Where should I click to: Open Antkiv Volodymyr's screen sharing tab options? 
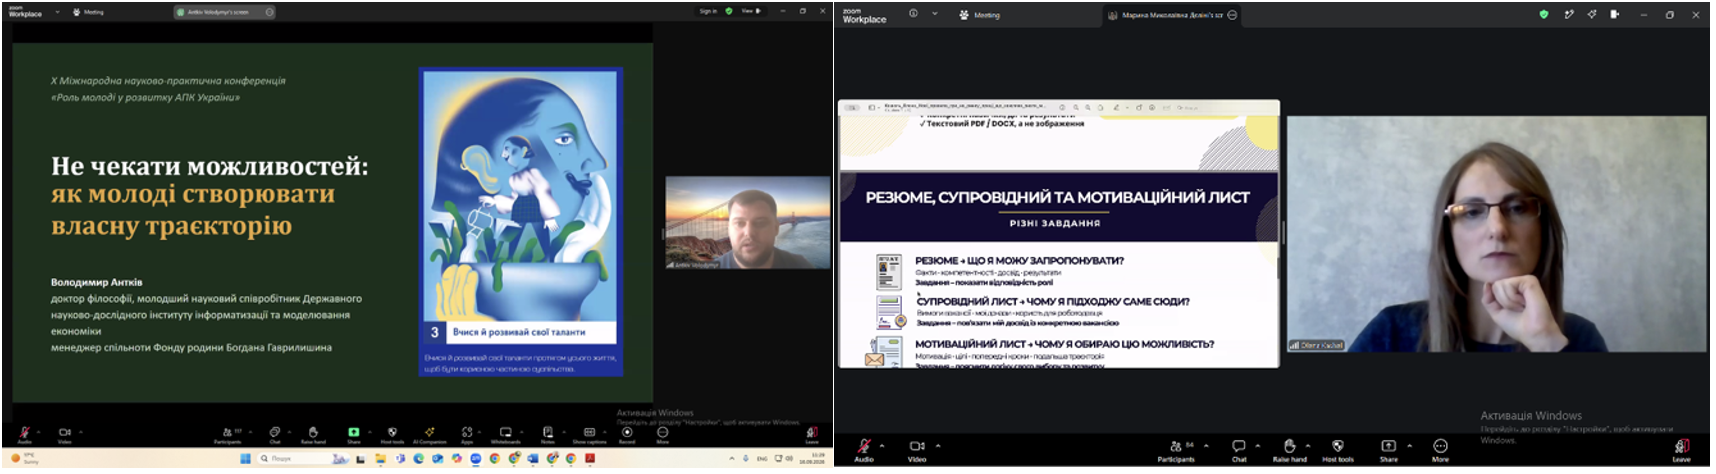pos(270,12)
